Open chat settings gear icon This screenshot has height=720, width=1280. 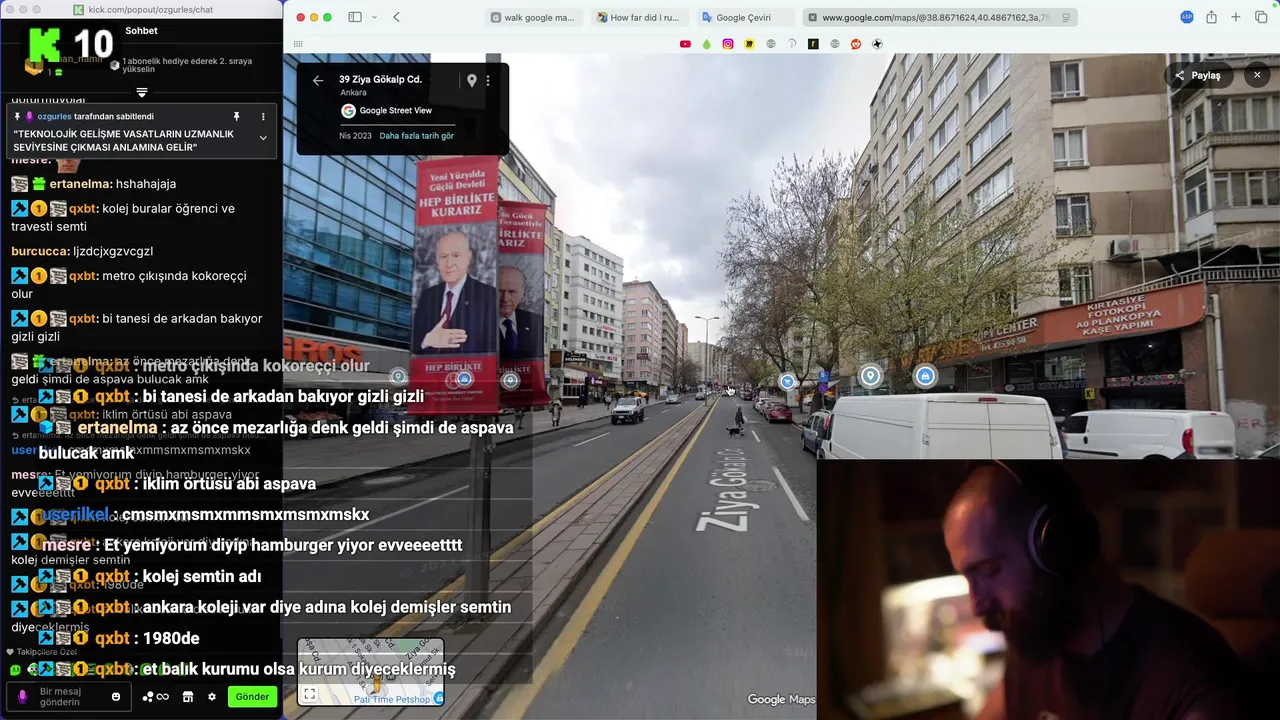coord(212,697)
